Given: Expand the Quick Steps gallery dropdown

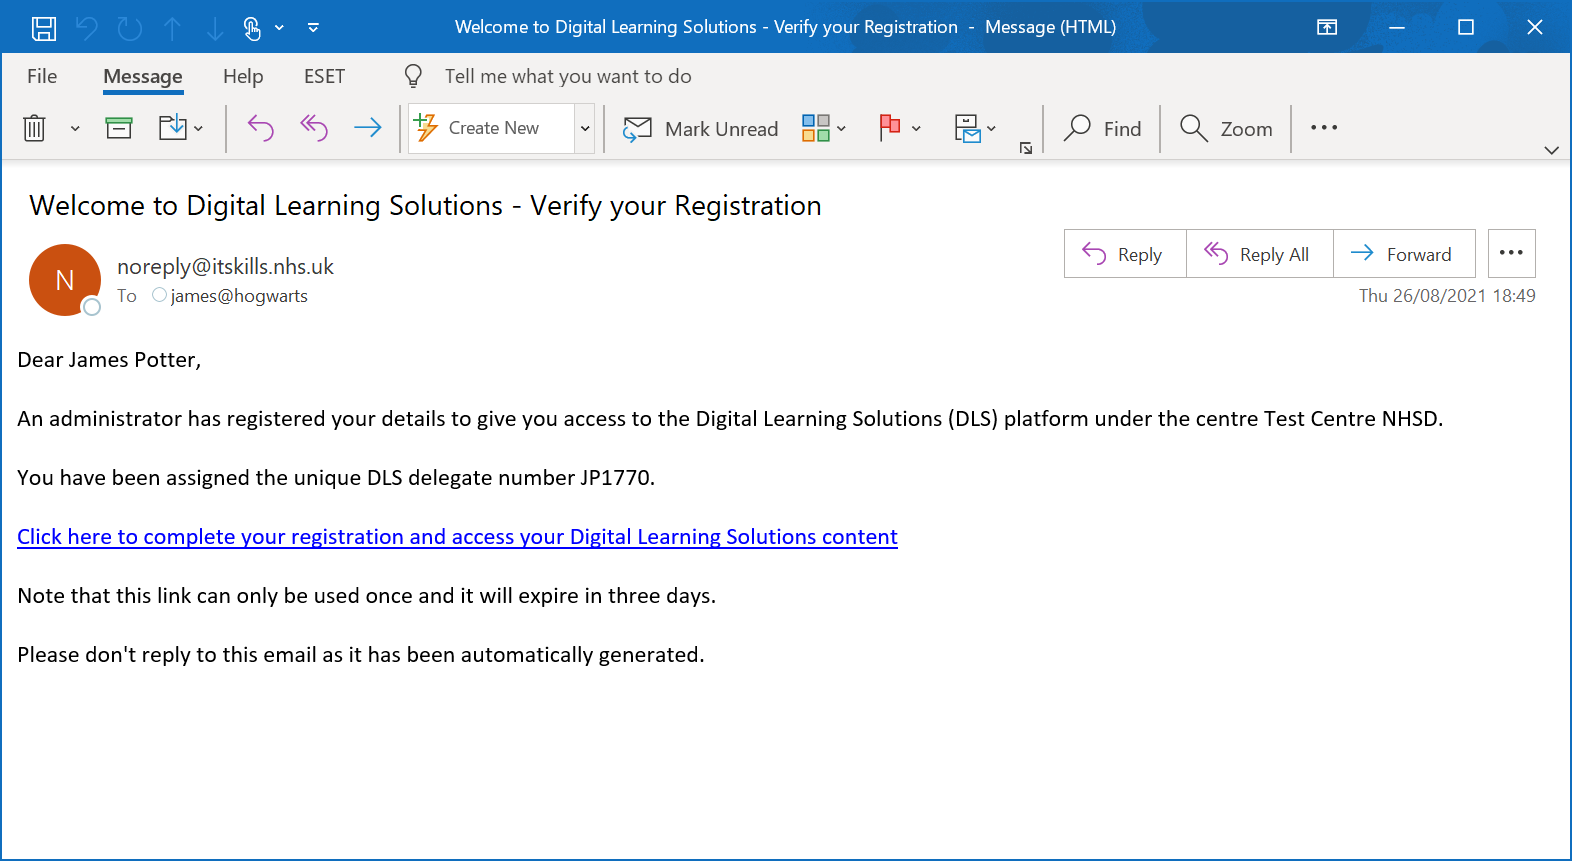Looking at the screenshot, I should (585, 128).
